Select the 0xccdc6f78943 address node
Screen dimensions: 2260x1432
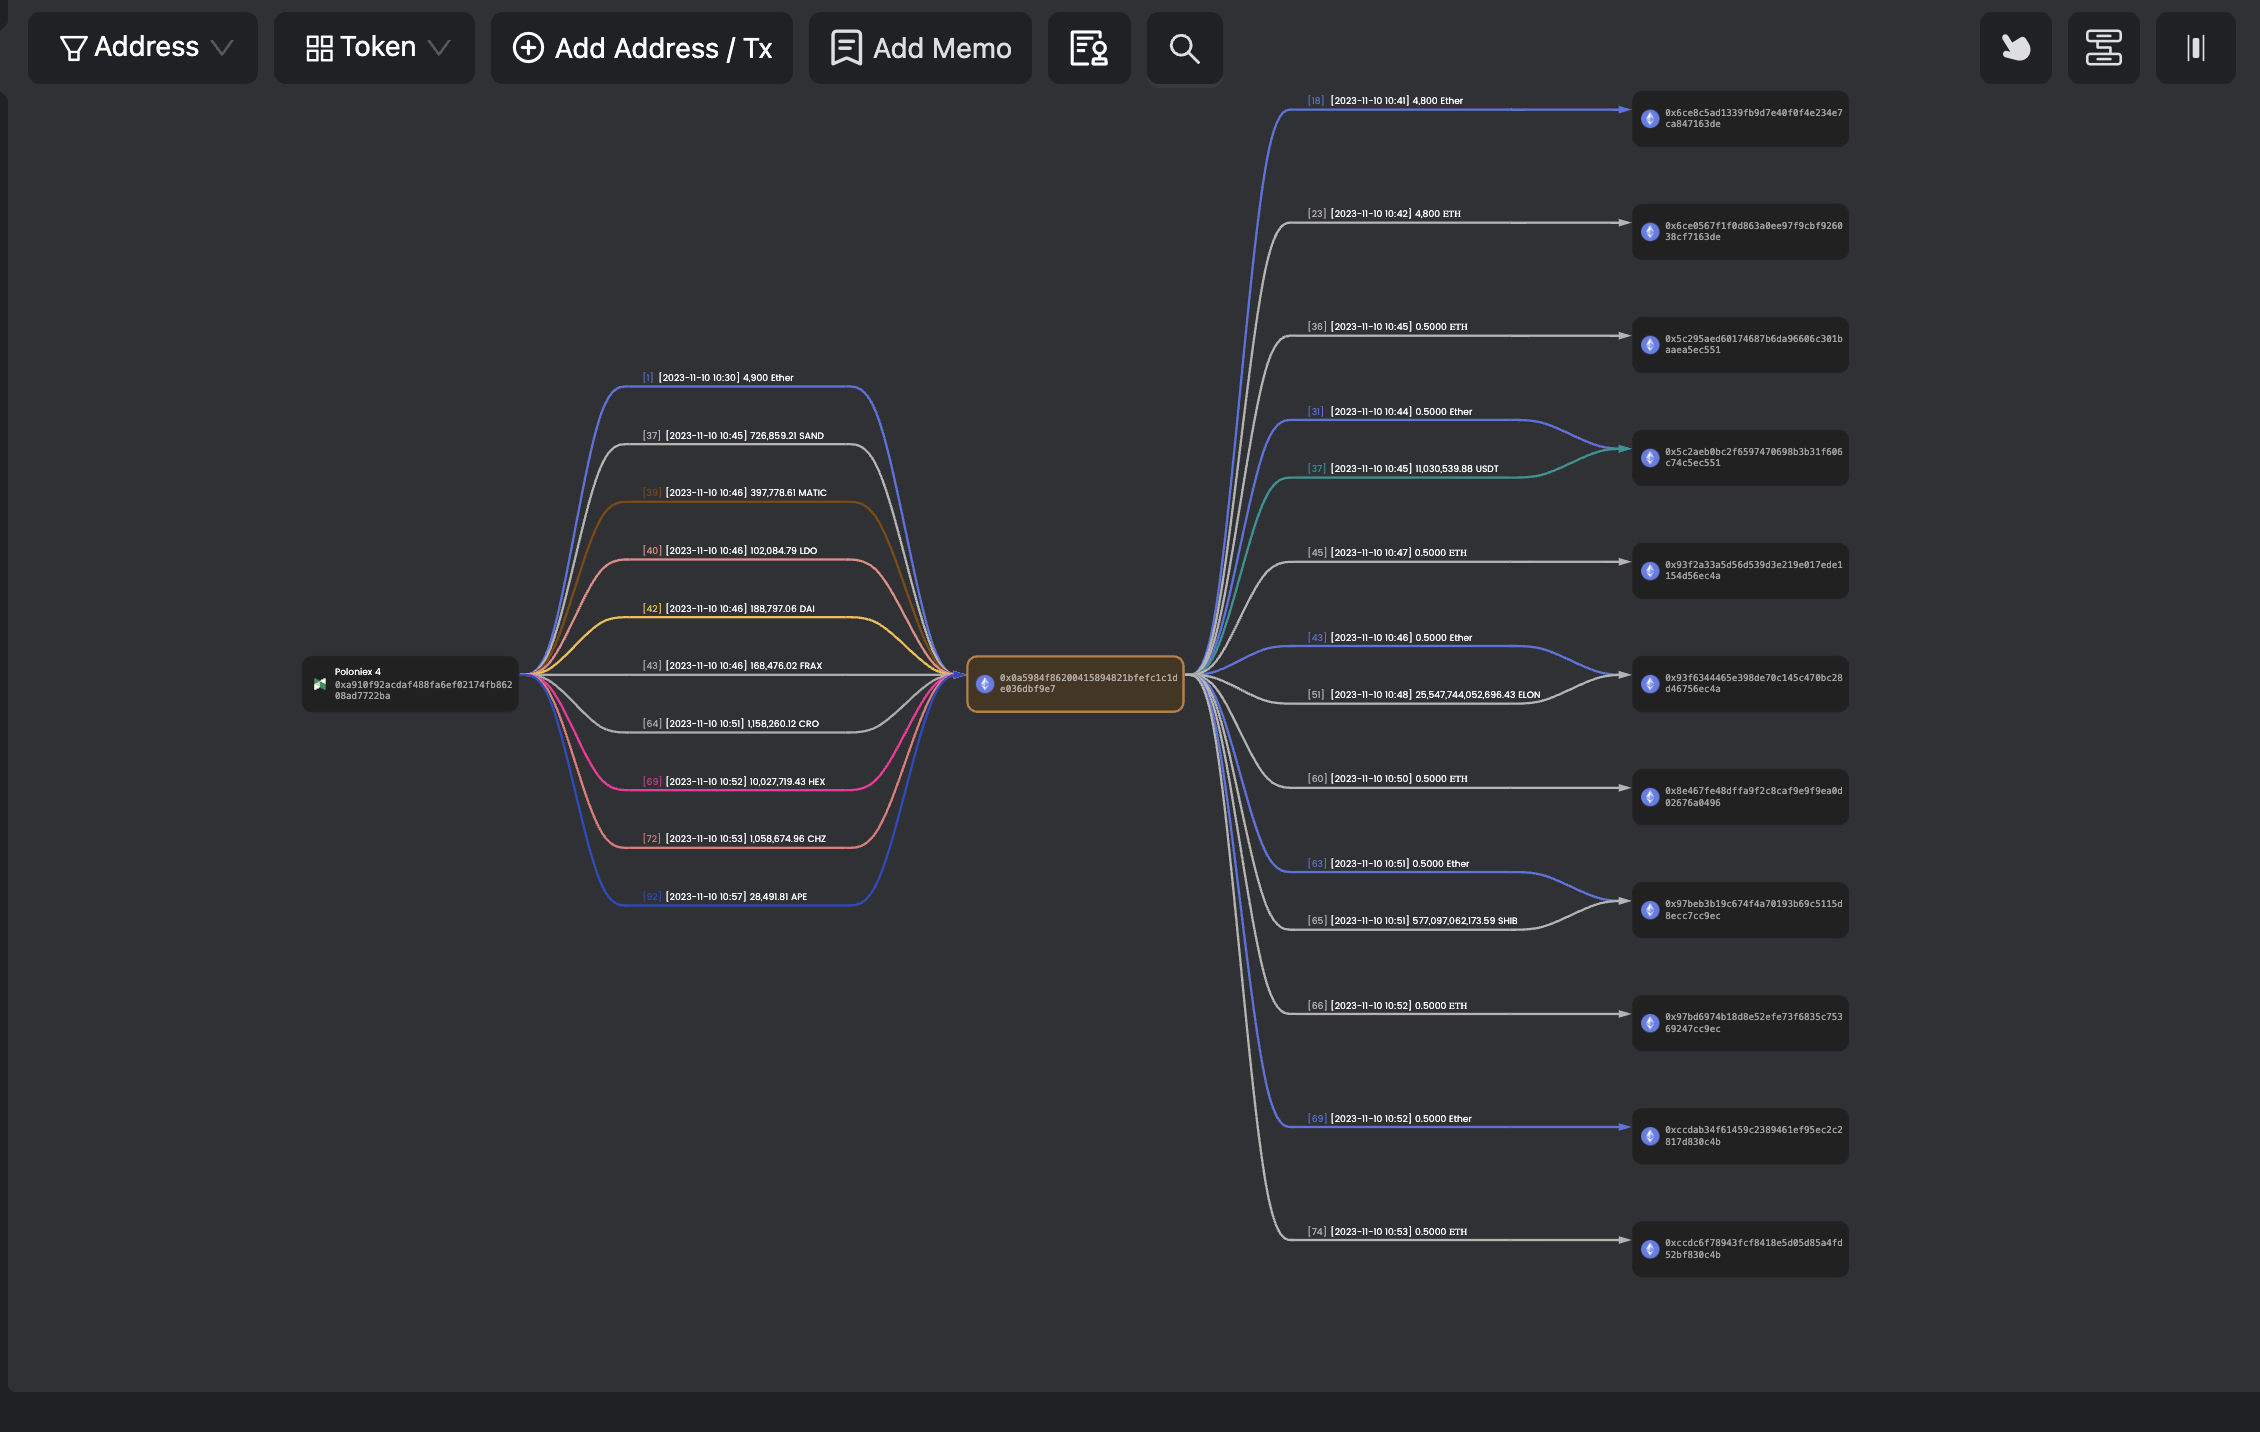pos(1740,1249)
